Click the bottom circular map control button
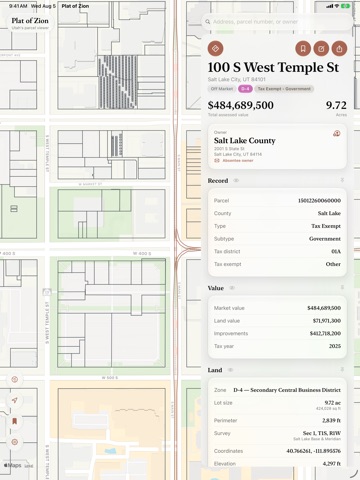 point(15,442)
